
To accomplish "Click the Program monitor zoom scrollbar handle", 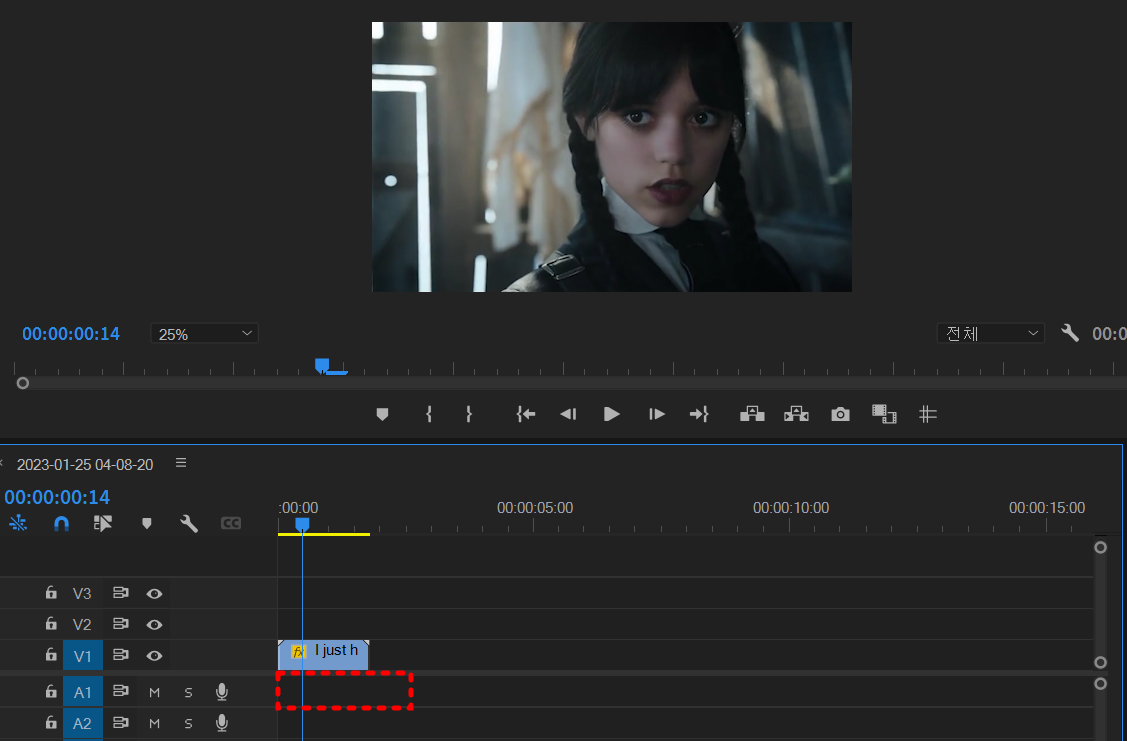I will (22, 383).
